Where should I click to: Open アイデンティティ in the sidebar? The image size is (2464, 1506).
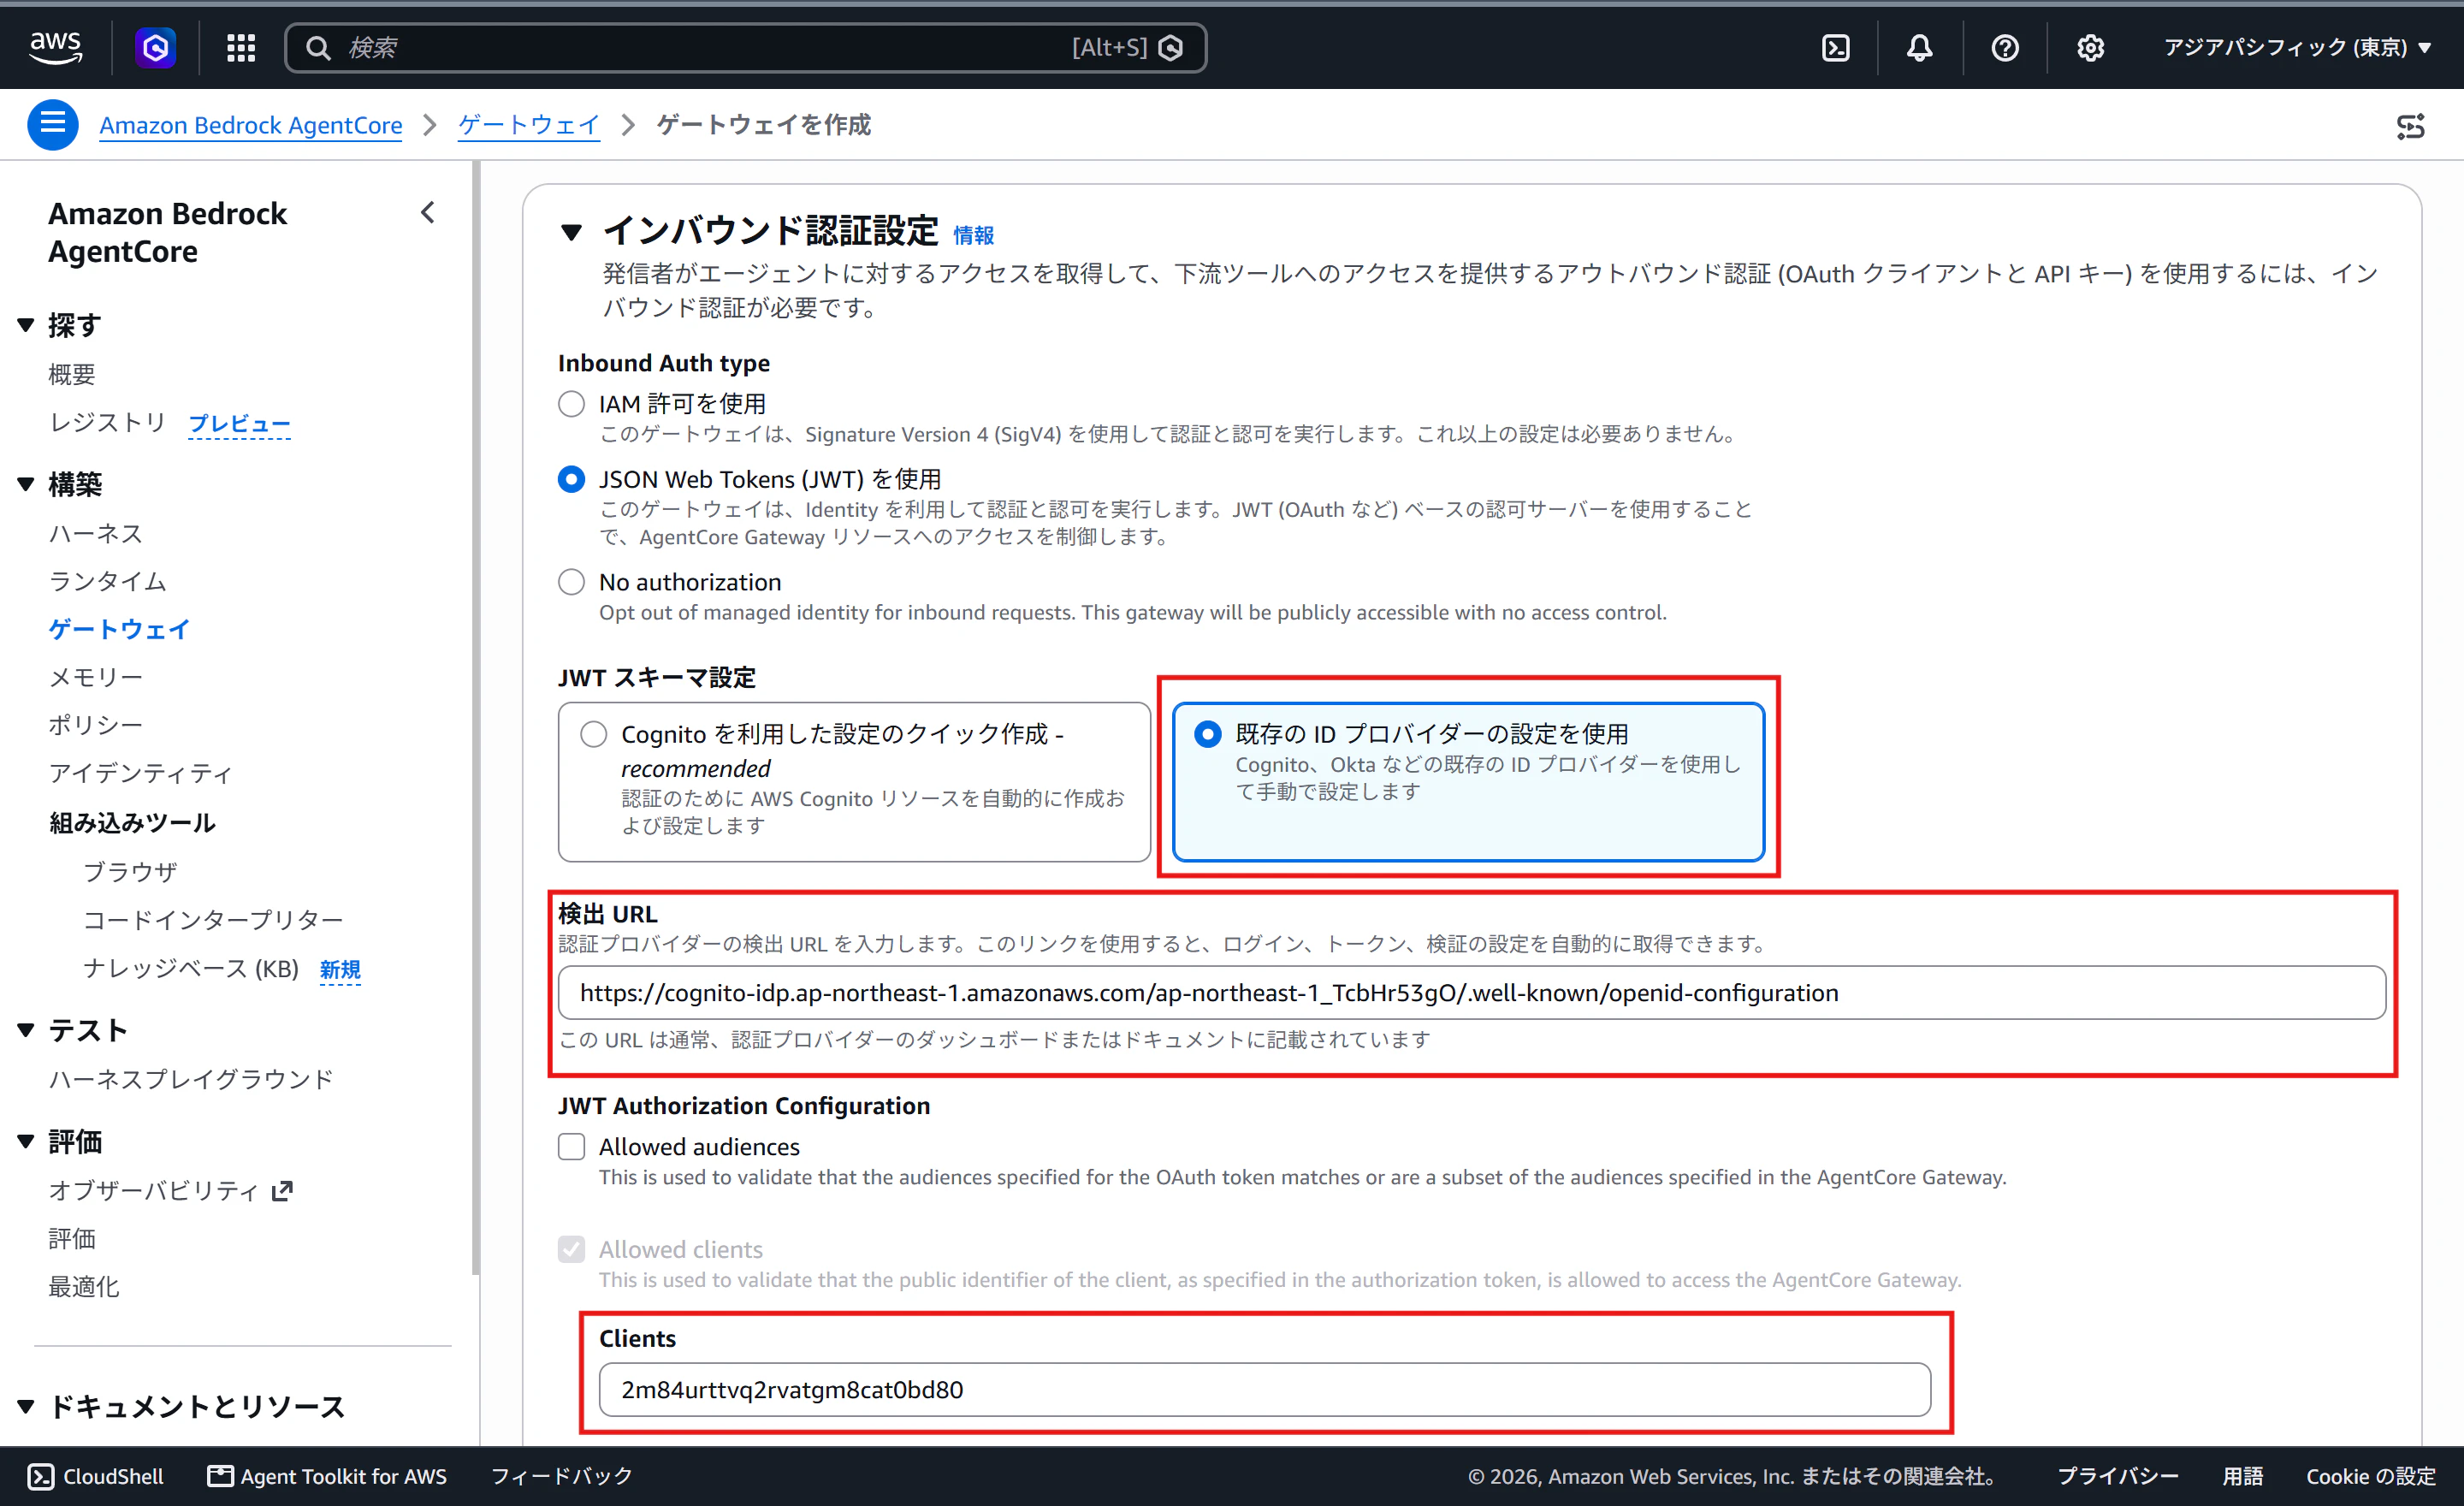[x=141, y=773]
